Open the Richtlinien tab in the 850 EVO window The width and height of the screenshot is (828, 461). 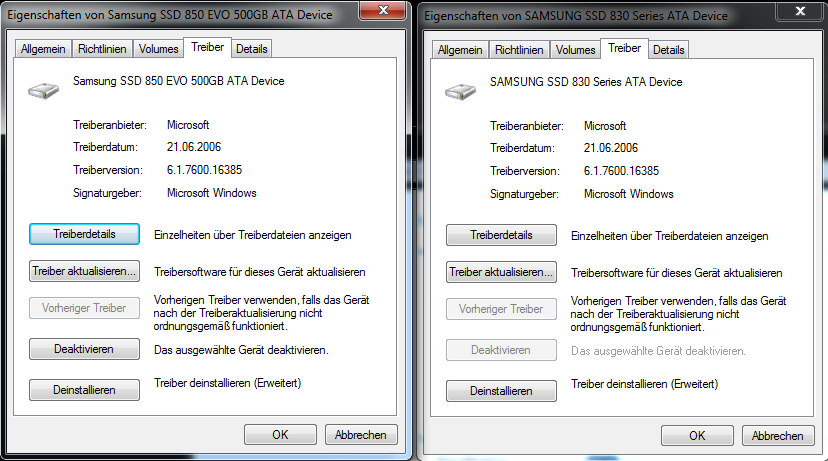point(102,49)
